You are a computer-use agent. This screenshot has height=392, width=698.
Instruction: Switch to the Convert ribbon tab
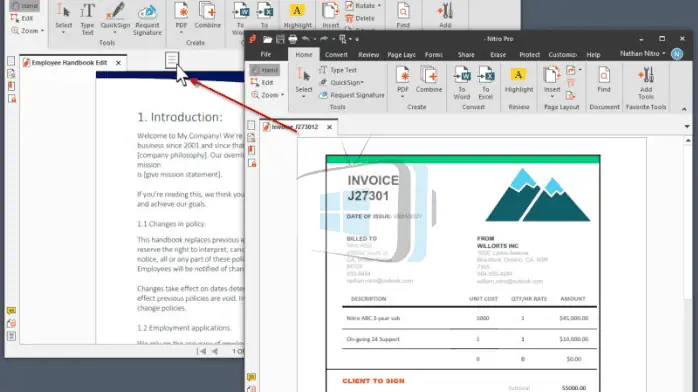coord(336,55)
